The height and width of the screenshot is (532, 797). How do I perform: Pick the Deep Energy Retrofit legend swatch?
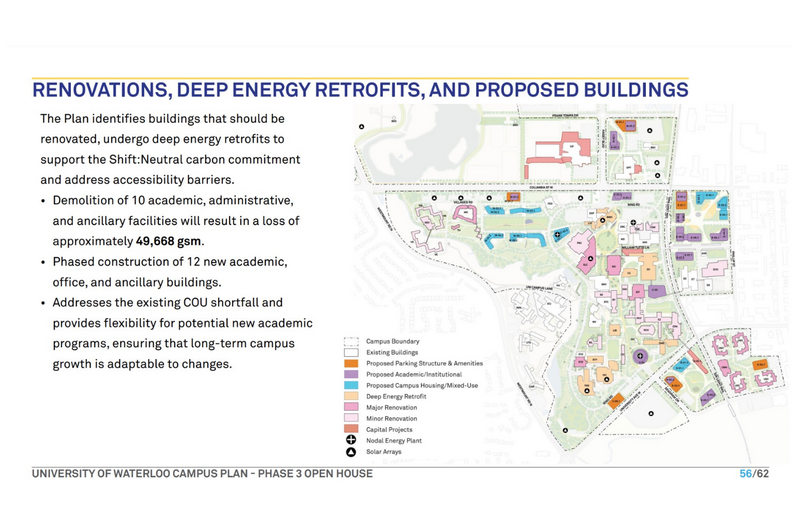click(x=350, y=396)
